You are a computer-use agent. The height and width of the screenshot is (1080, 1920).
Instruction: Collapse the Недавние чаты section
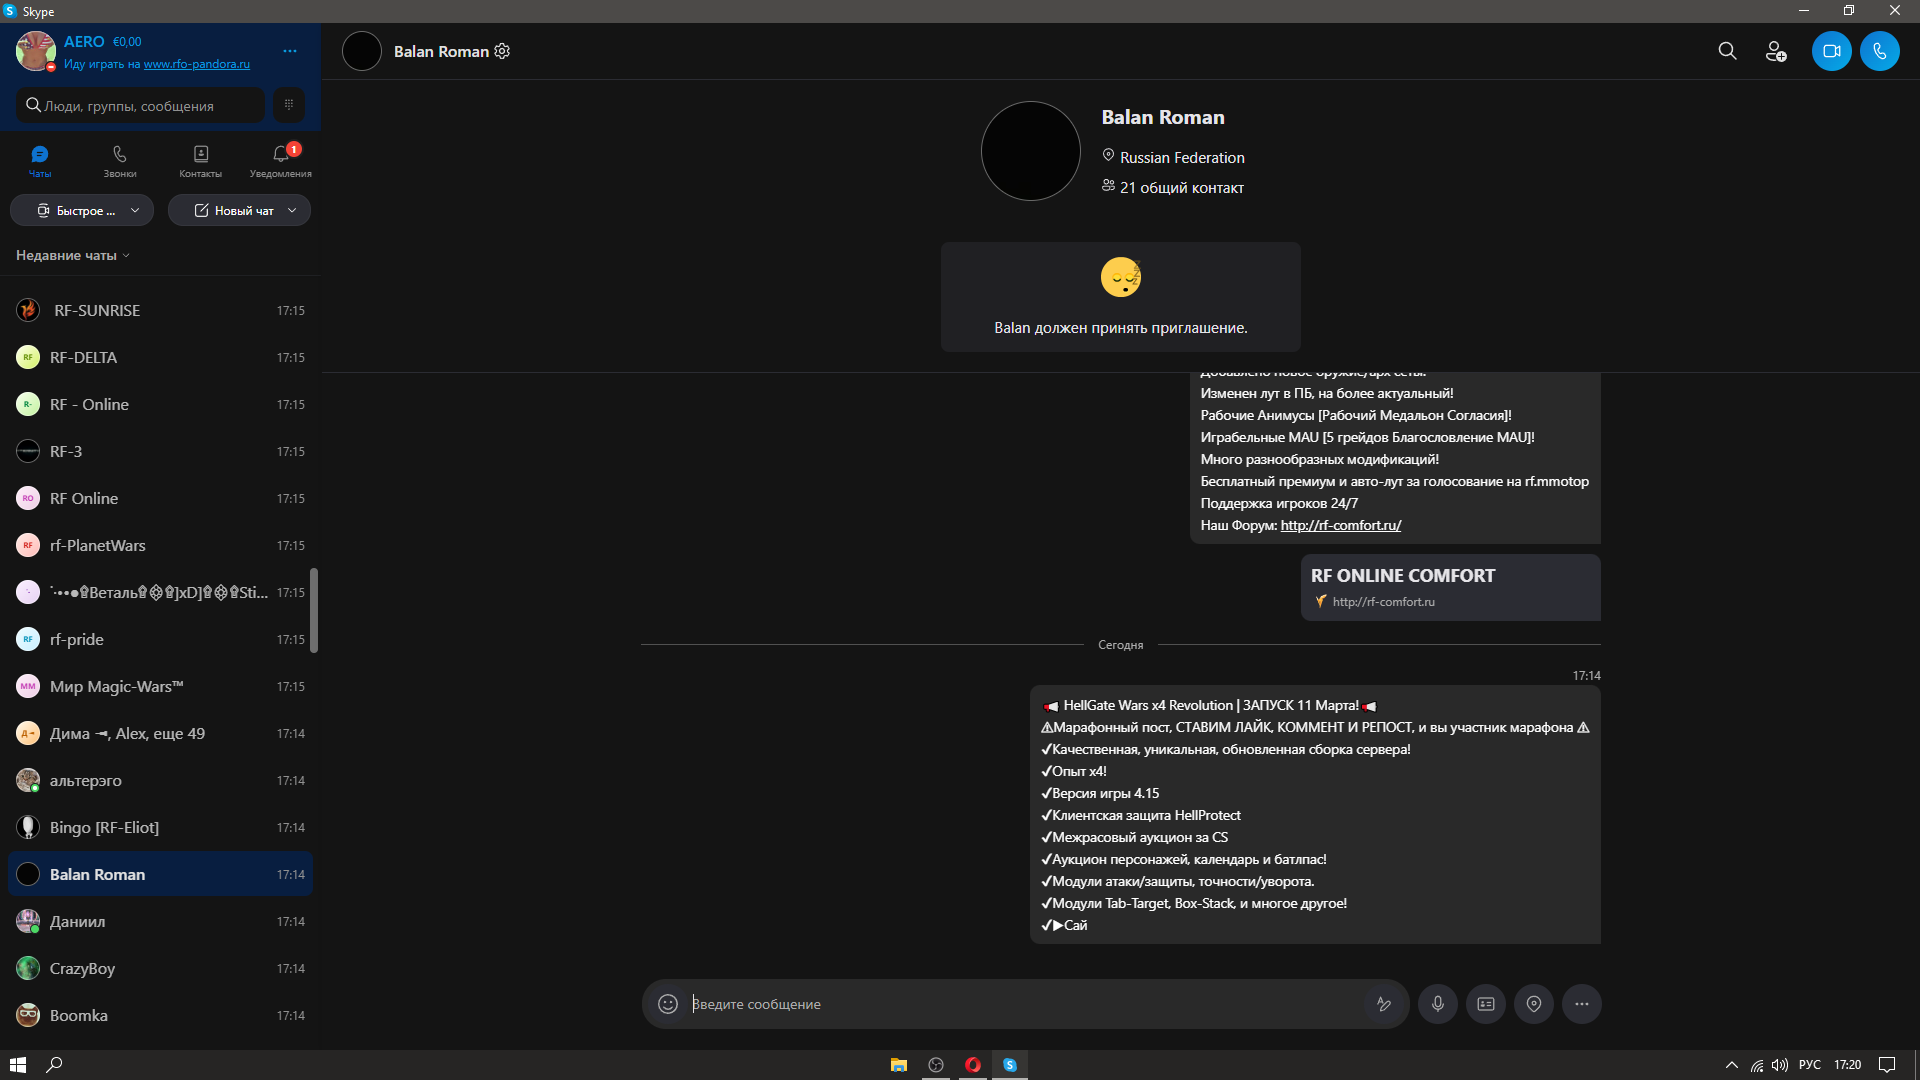point(73,256)
